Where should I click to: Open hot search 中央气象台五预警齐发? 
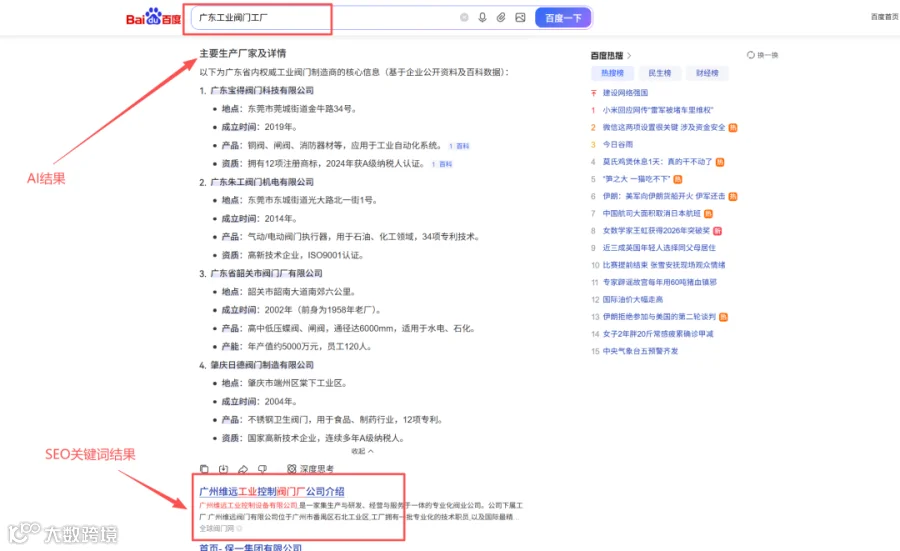(641, 351)
